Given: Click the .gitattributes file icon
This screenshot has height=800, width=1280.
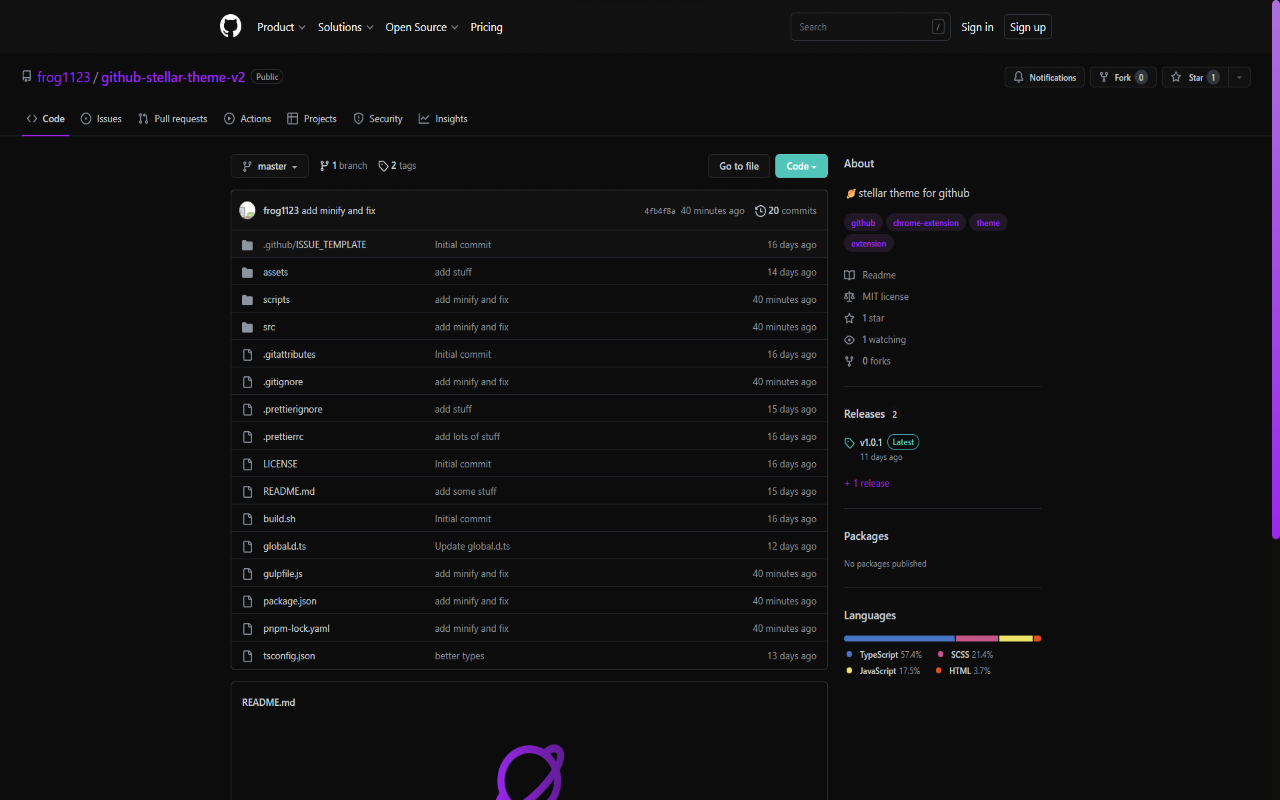Looking at the screenshot, I should (x=248, y=355).
